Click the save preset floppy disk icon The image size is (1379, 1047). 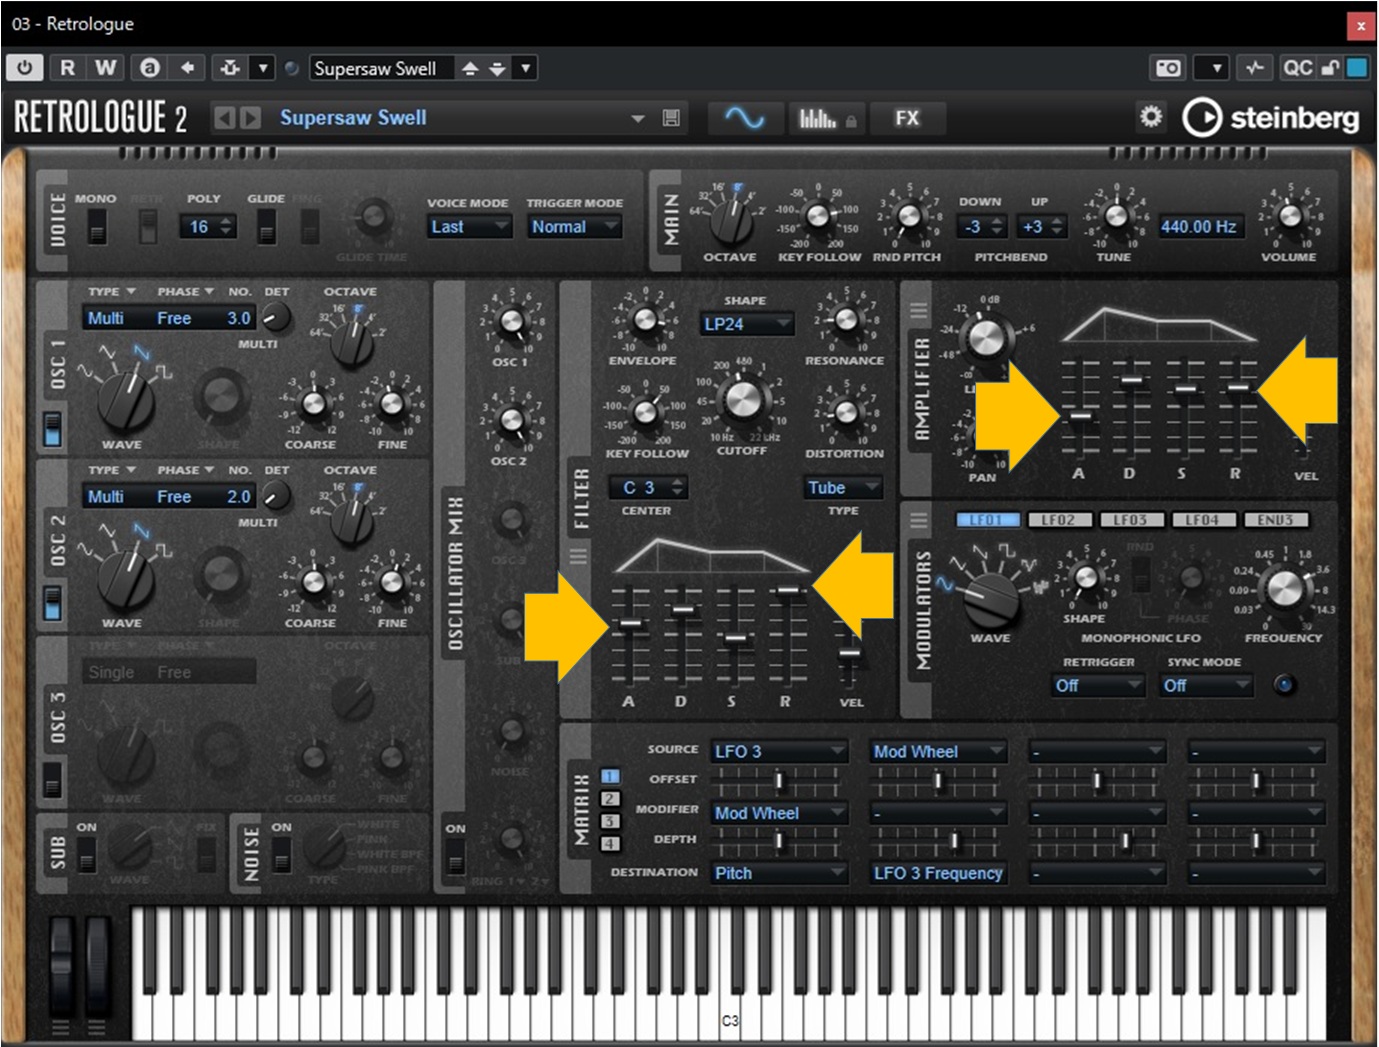click(x=671, y=118)
